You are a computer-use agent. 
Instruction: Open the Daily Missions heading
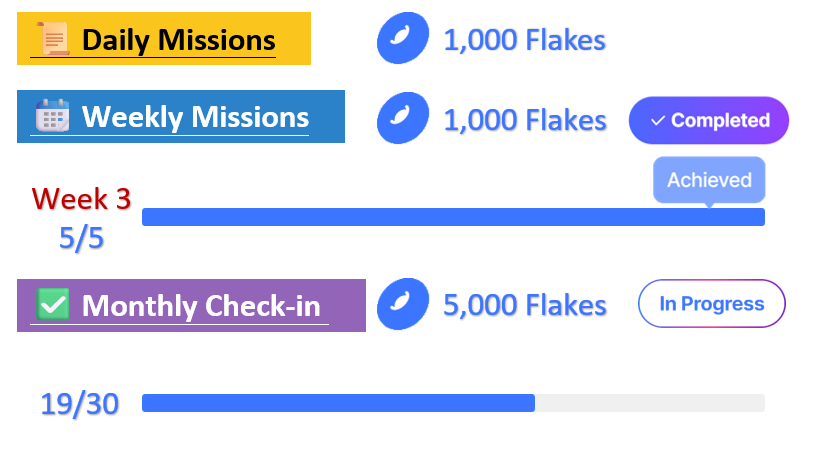tap(178, 40)
